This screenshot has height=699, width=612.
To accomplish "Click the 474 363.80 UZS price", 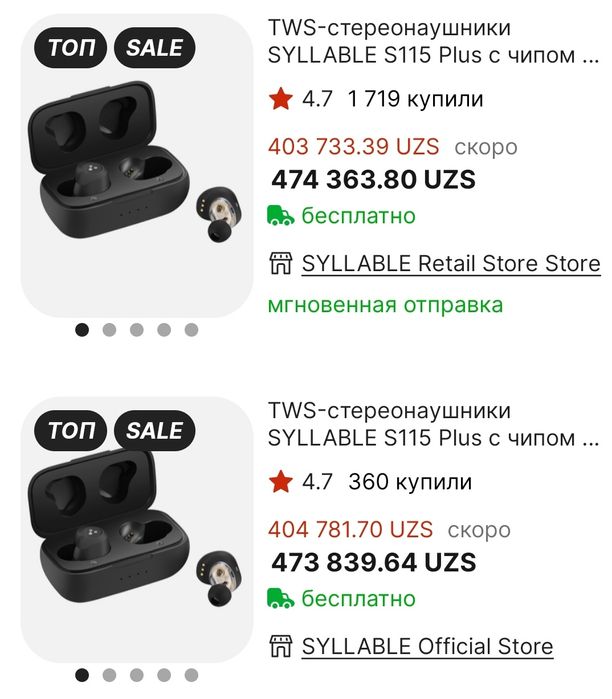I will 373,181.
